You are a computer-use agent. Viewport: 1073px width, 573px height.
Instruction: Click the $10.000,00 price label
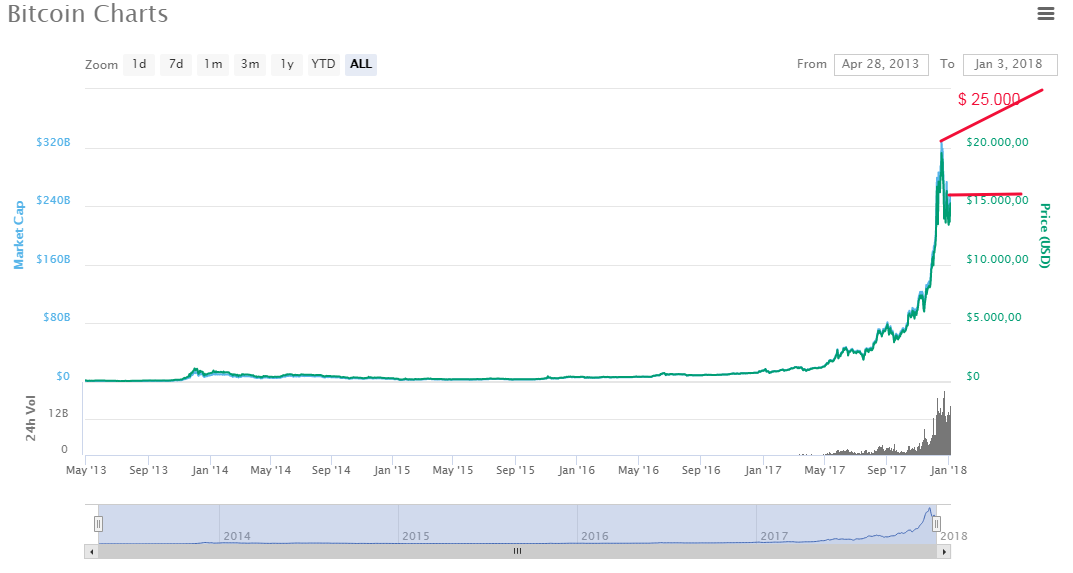997,259
